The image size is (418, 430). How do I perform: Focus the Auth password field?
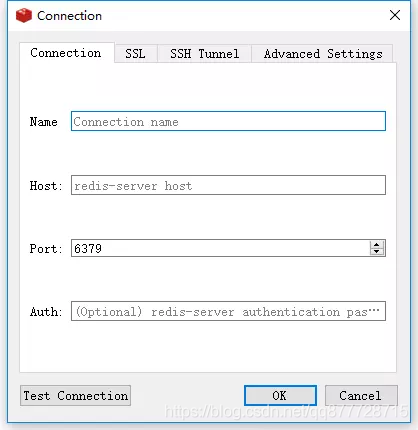click(228, 311)
